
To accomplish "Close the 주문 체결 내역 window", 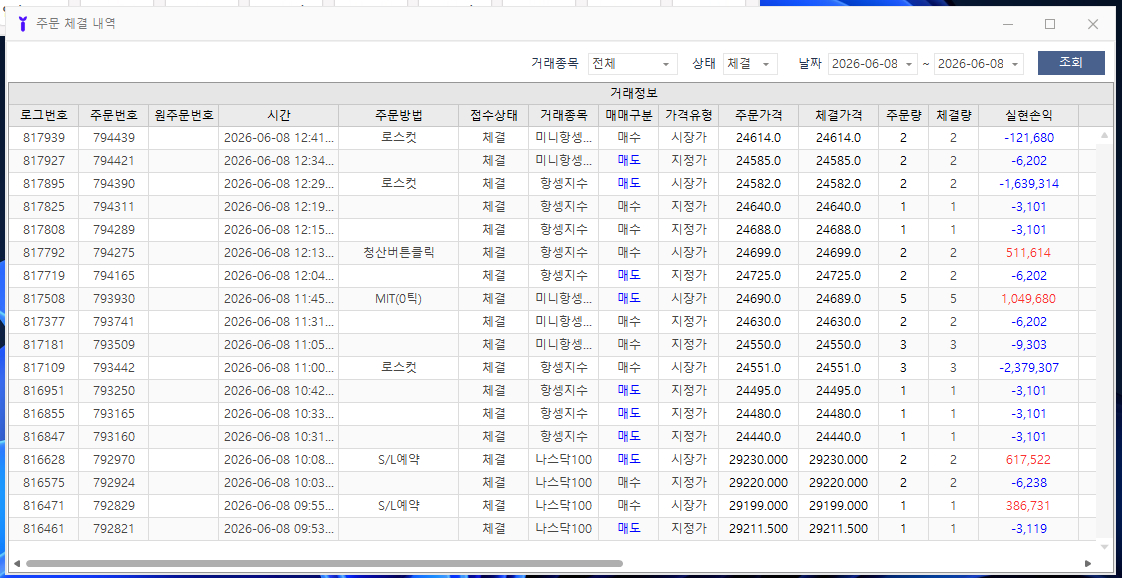I will (1093, 24).
